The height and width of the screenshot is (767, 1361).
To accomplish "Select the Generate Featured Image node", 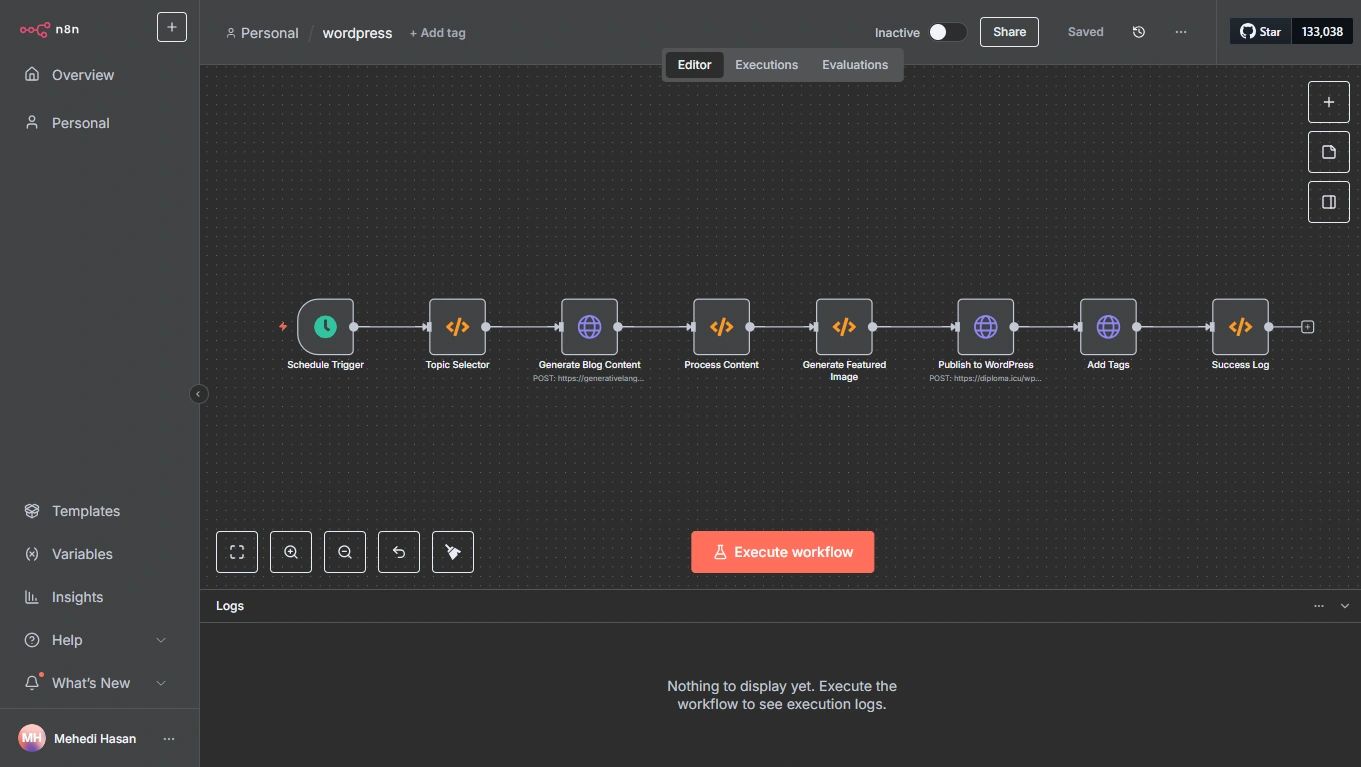I will point(844,327).
